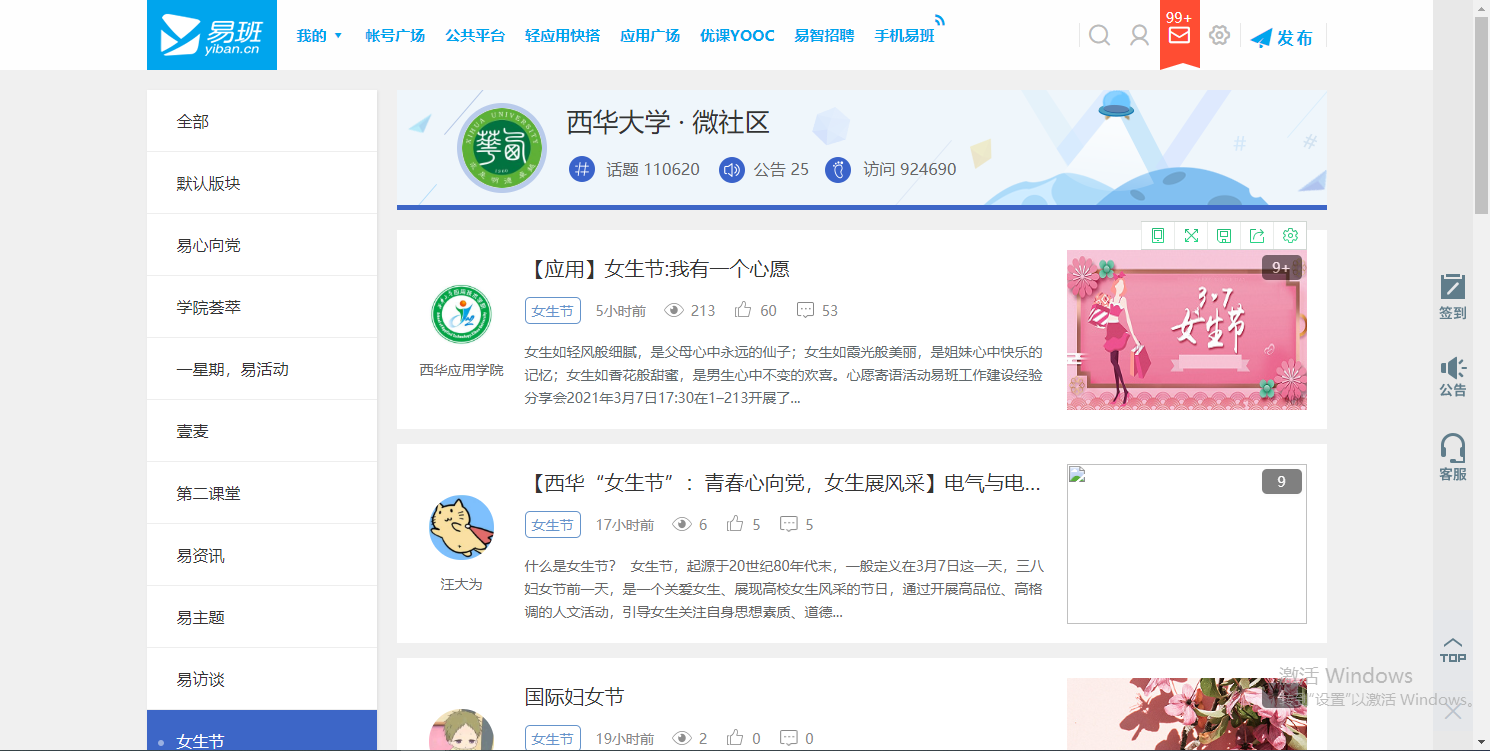This screenshot has width=1490, height=751.
Task: Click the 发布 publish button
Action: coord(1282,38)
